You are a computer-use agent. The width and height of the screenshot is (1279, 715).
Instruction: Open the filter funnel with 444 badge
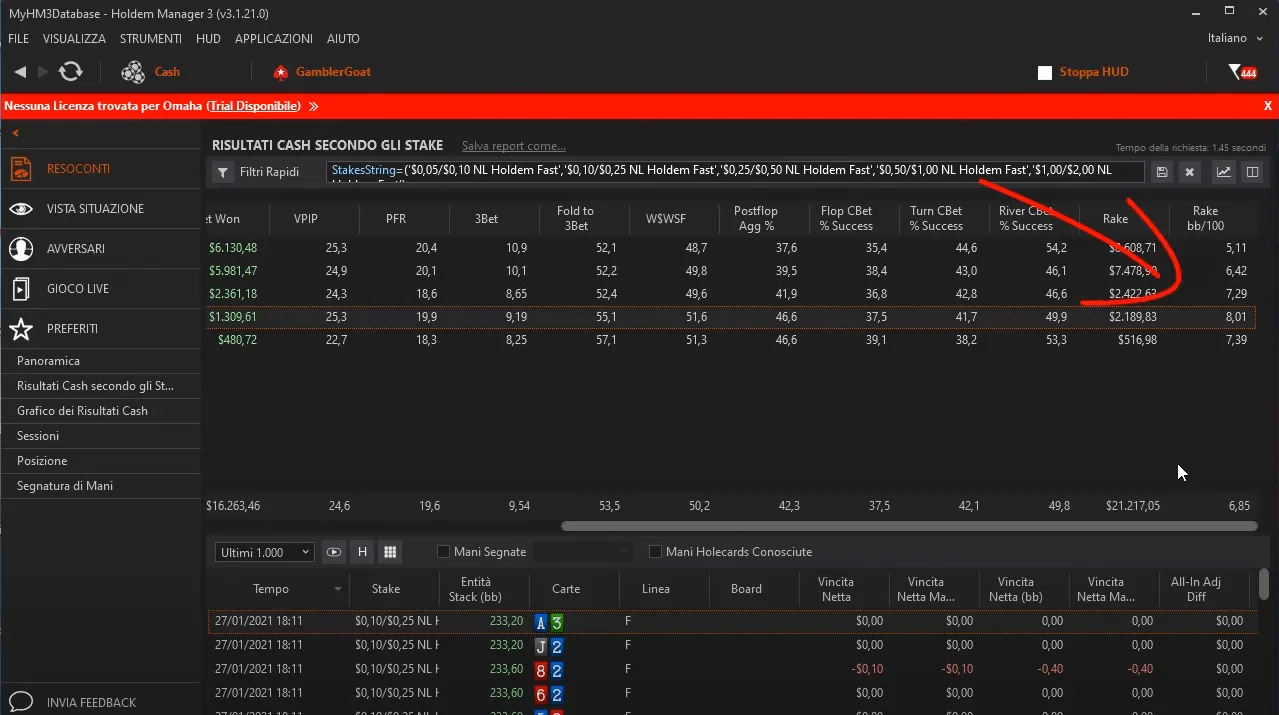coord(1241,72)
